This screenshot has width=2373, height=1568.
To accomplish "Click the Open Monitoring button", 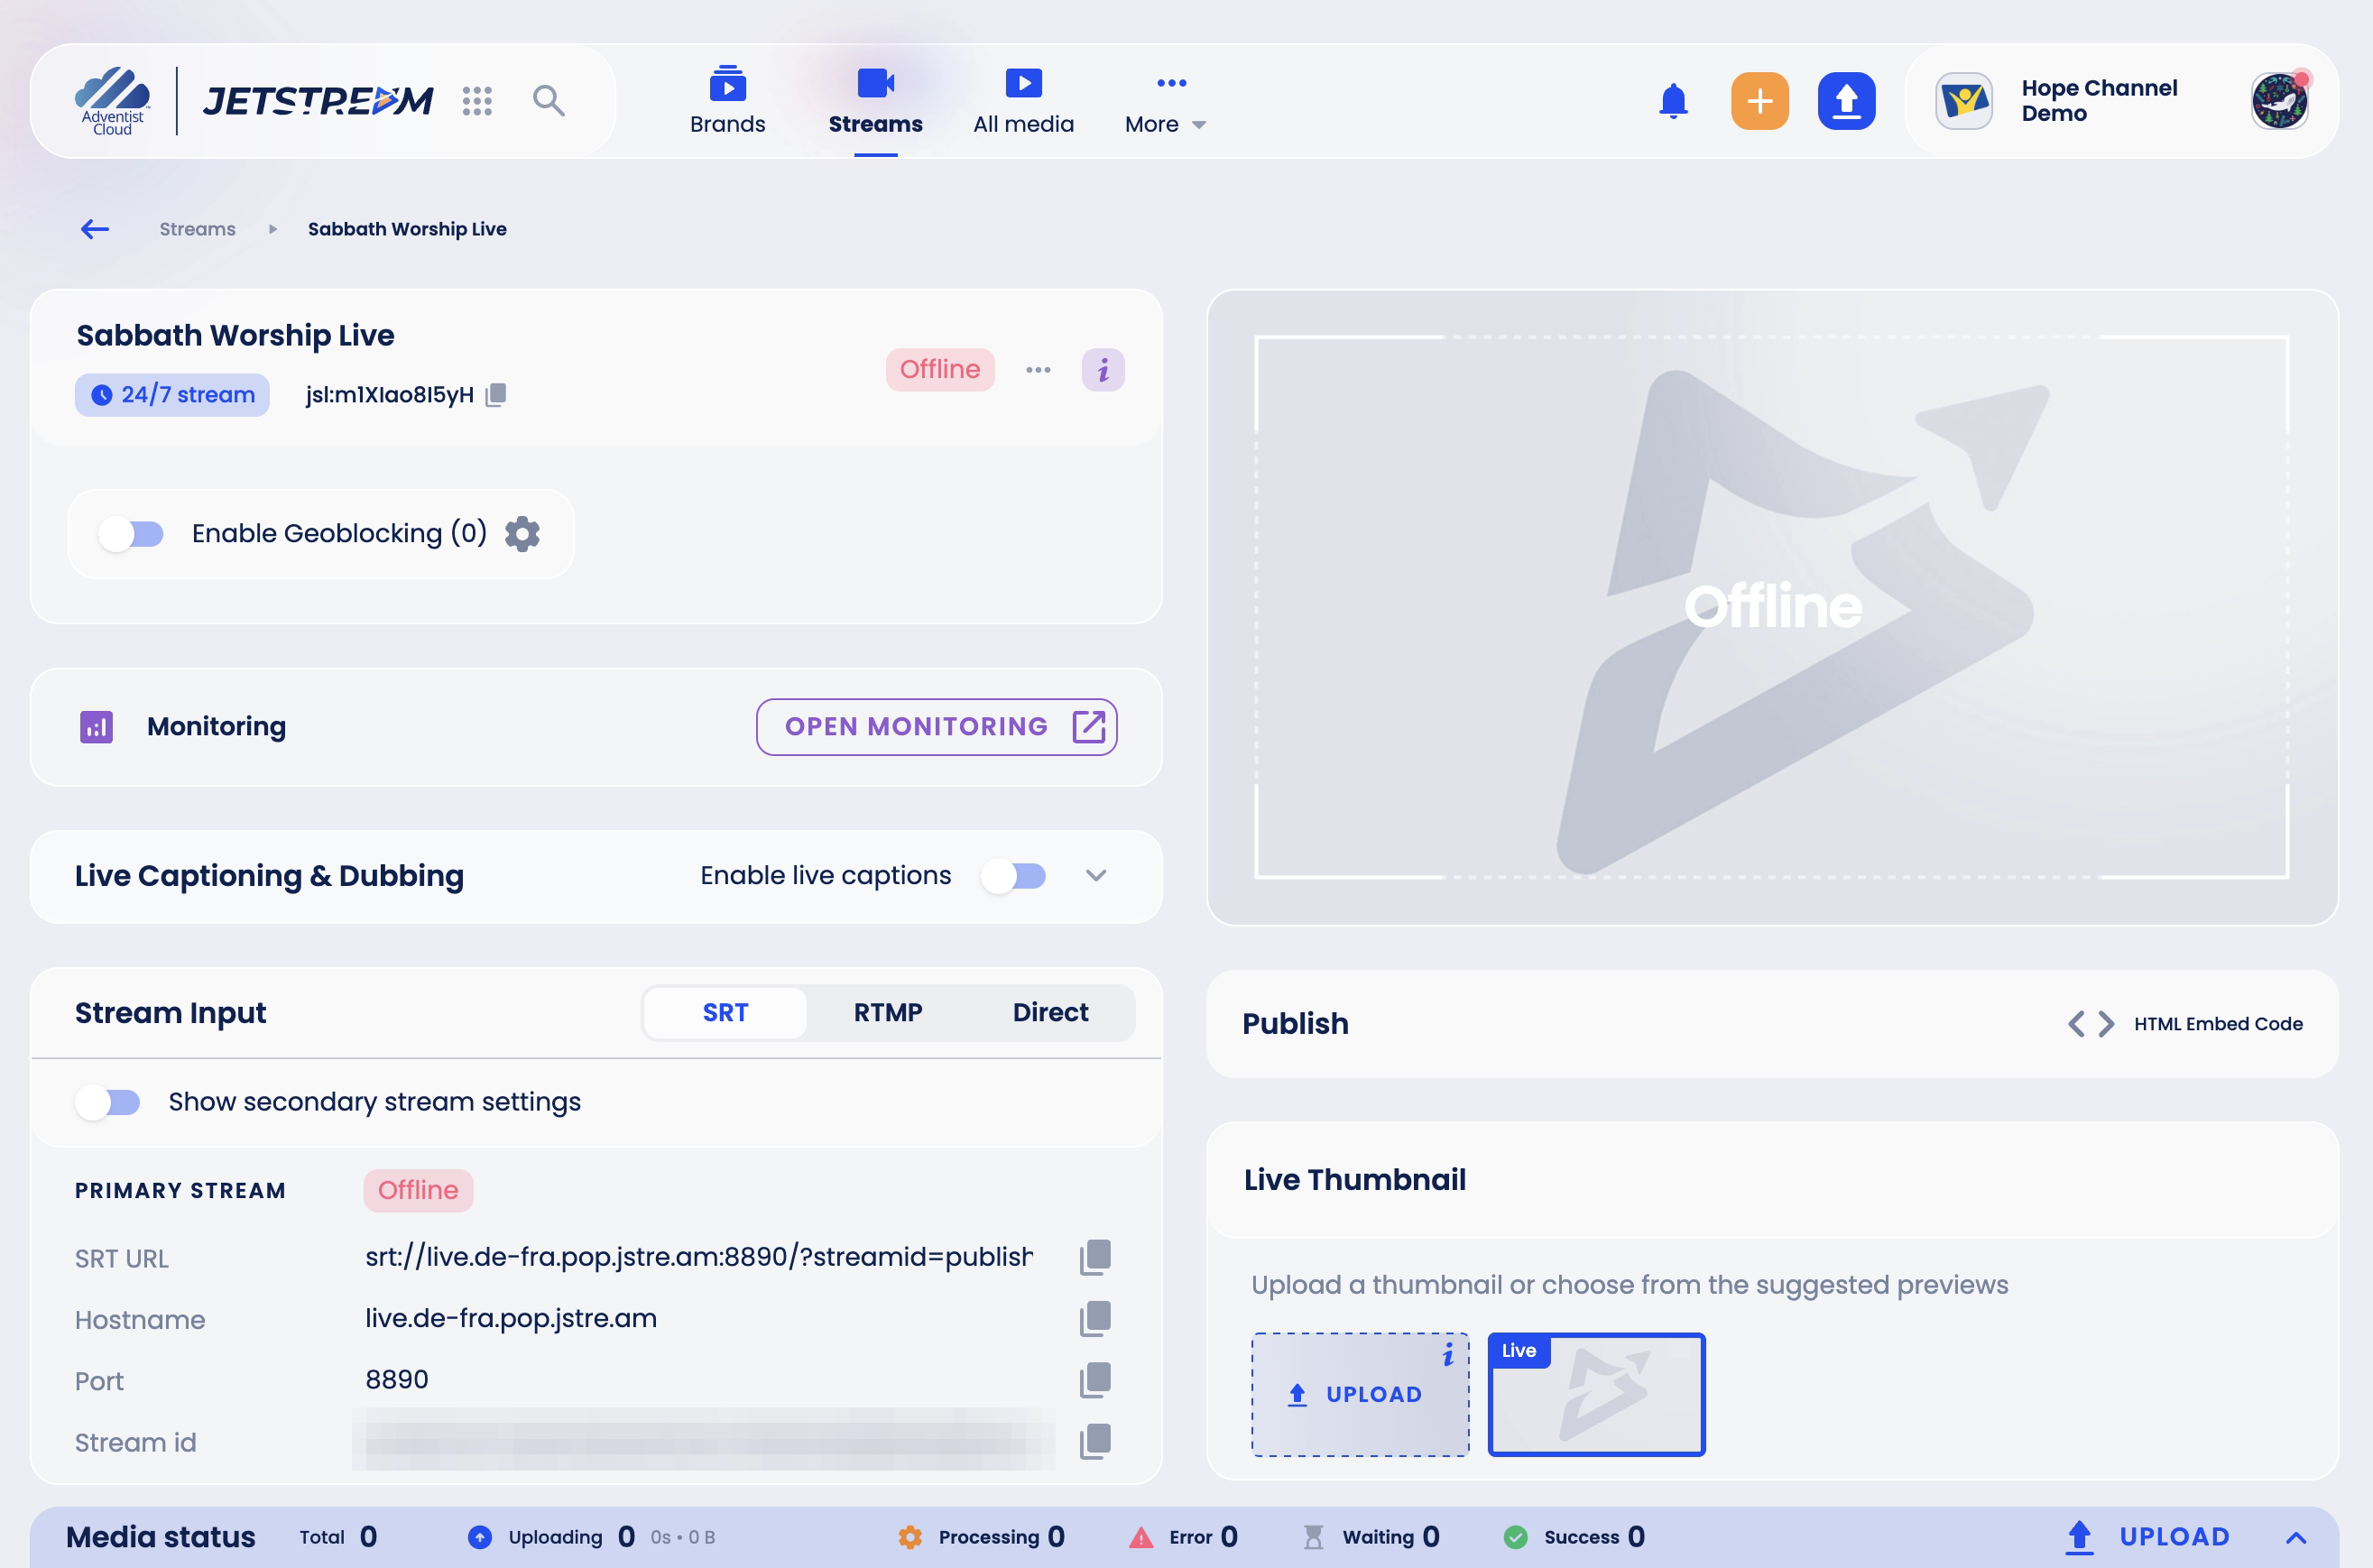I will (x=936, y=727).
